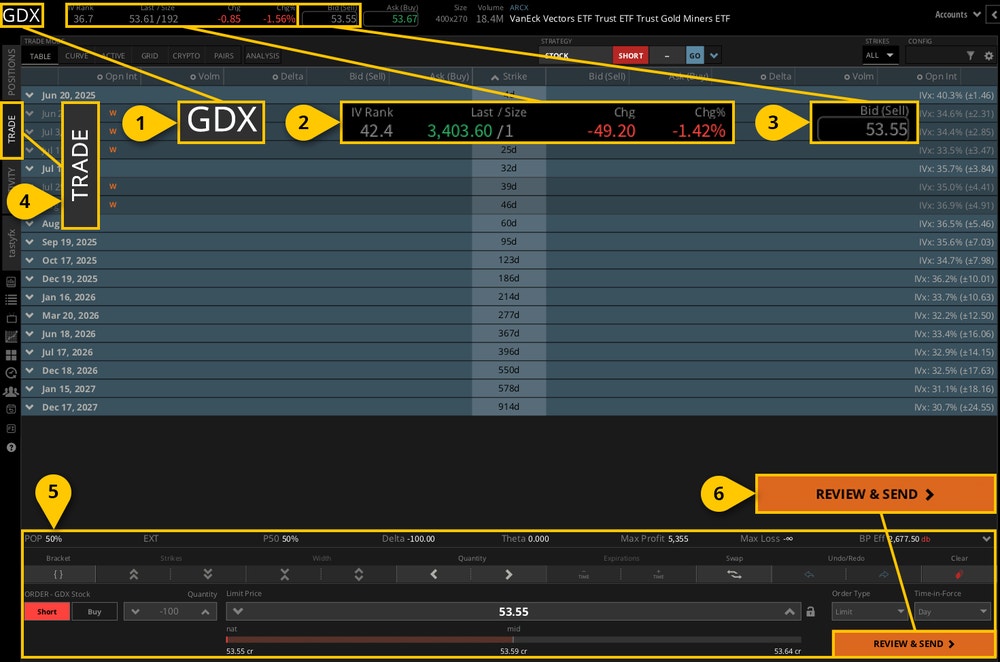Open the filter funnel icon in Config
The width and height of the screenshot is (1000, 662).
pos(970,55)
